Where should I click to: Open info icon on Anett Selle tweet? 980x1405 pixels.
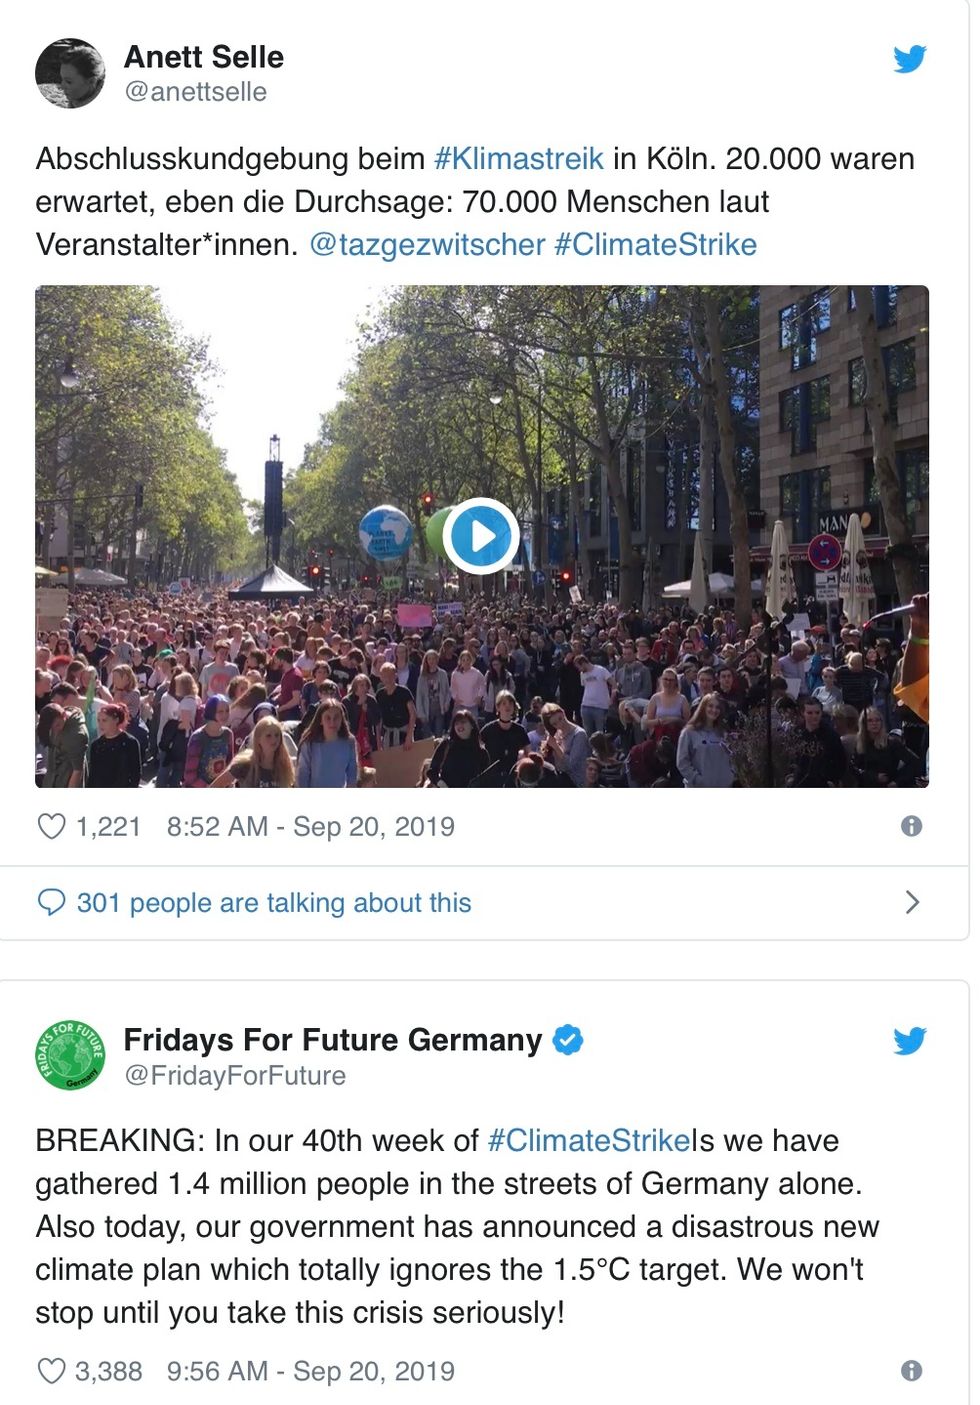click(911, 826)
